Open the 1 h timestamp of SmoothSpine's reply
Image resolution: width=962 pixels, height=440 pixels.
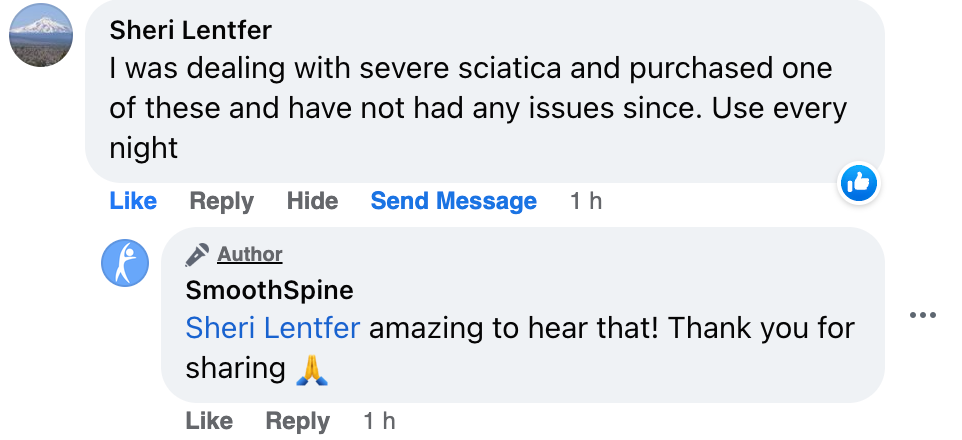pos(379,421)
